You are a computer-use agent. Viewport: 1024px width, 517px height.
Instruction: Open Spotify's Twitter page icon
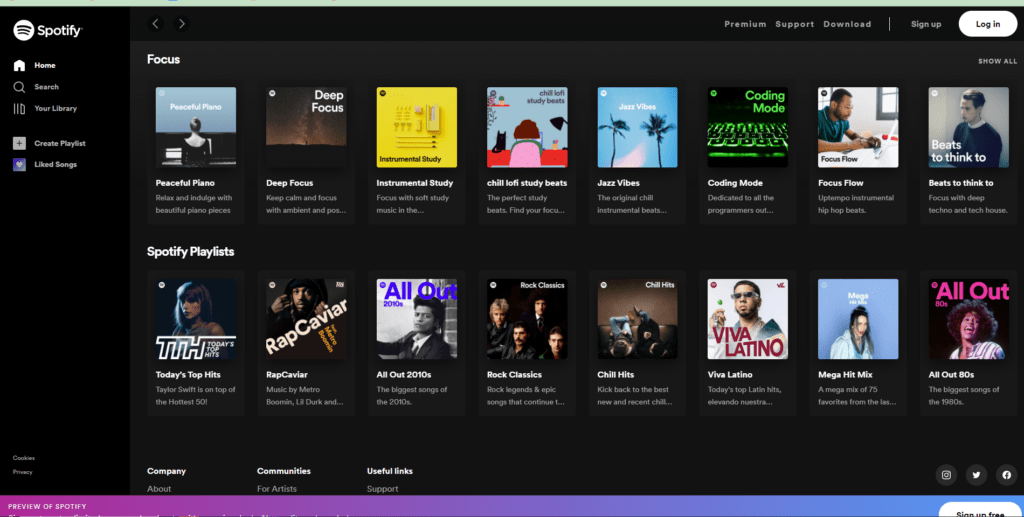pyautogui.click(x=976, y=475)
